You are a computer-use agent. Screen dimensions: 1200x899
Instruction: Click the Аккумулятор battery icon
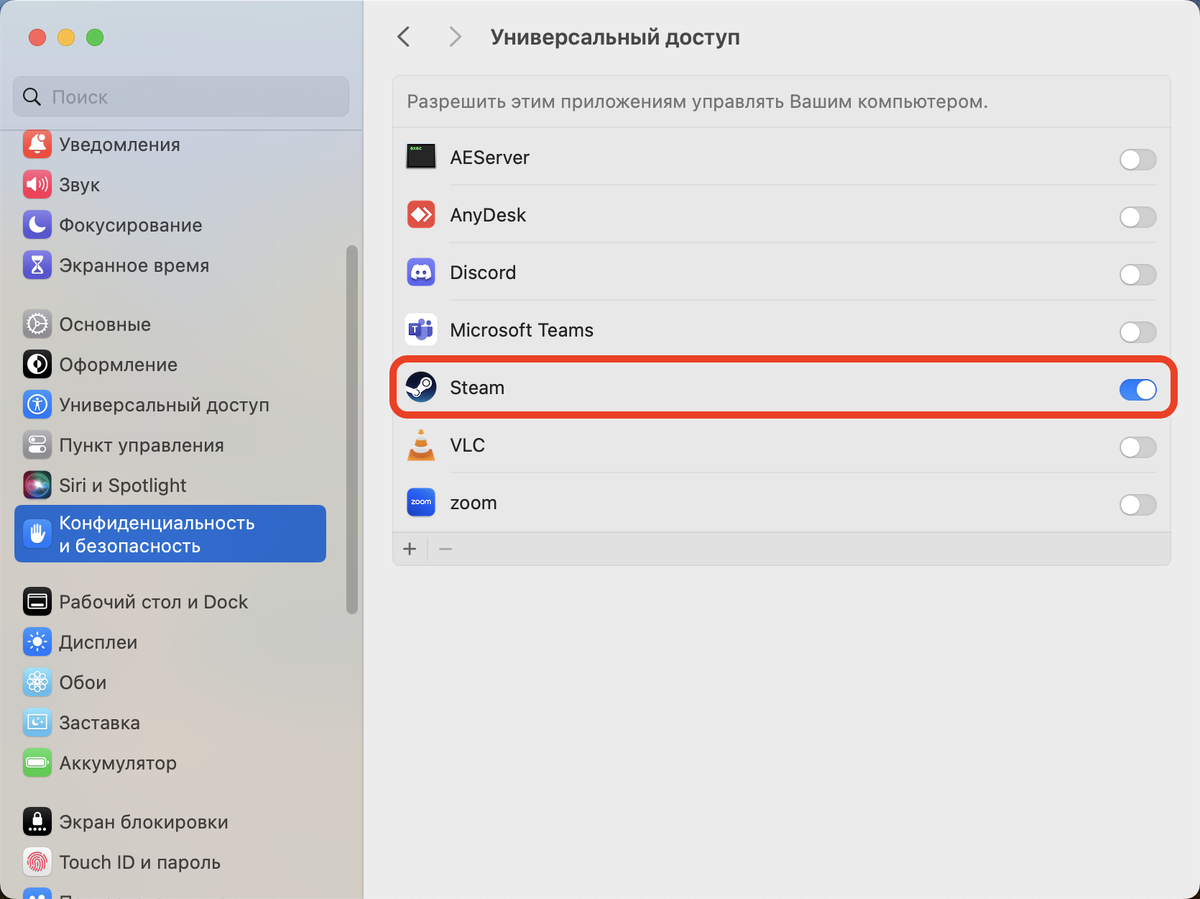[37, 763]
